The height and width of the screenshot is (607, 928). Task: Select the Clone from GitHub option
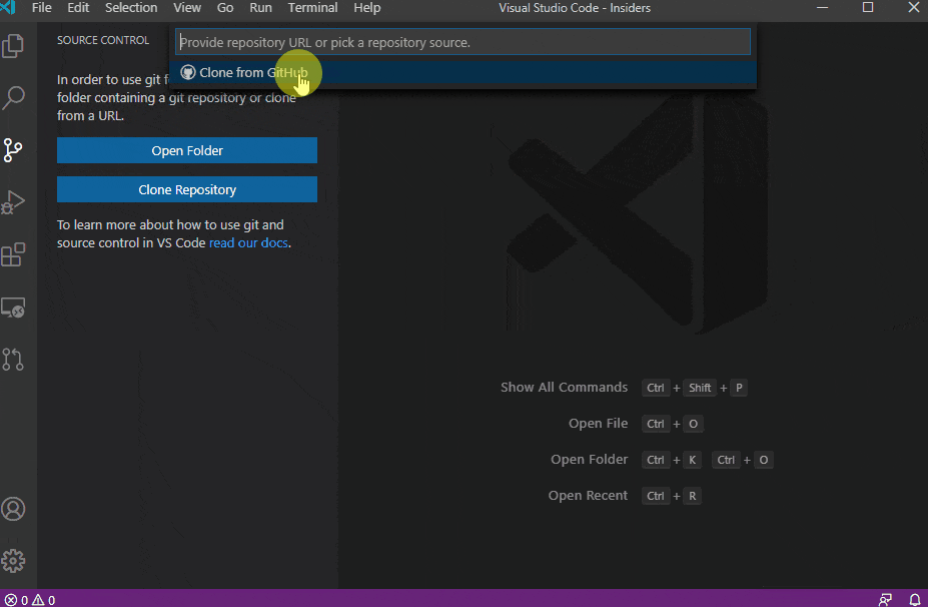pyautogui.click(x=463, y=73)
